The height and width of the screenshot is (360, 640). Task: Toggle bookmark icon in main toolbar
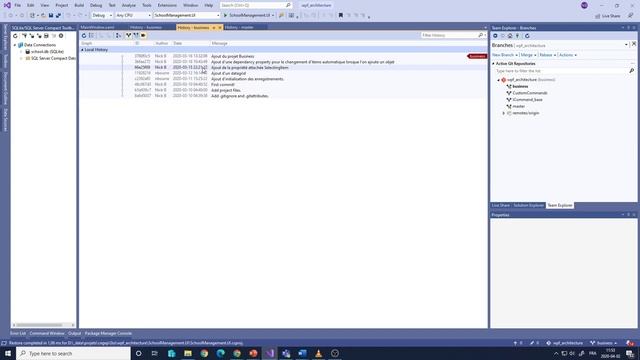[340, 16]
